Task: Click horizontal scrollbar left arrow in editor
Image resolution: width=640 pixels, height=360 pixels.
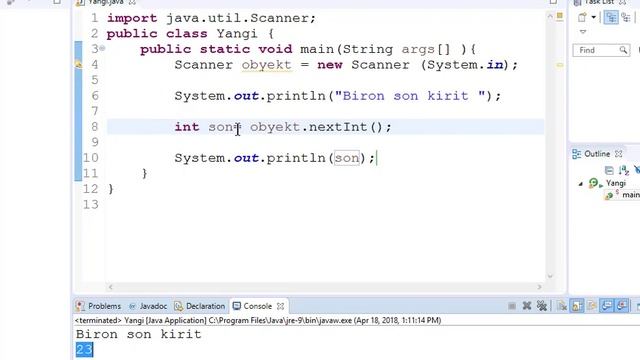Action: pos(110,287)
